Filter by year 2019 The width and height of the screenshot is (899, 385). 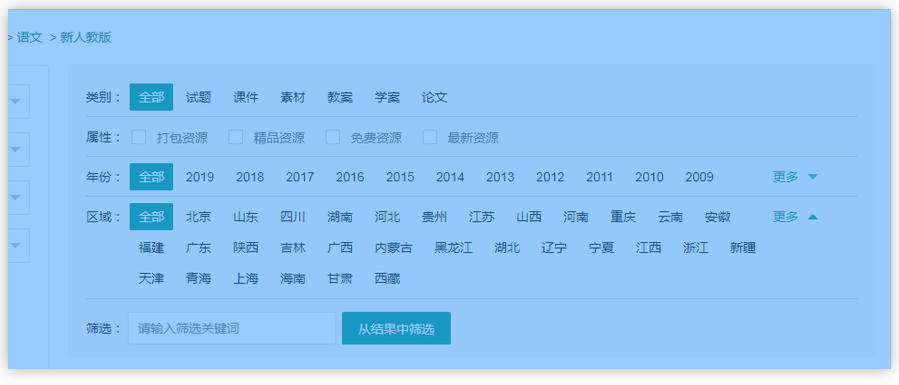click(x=200, y=177)
